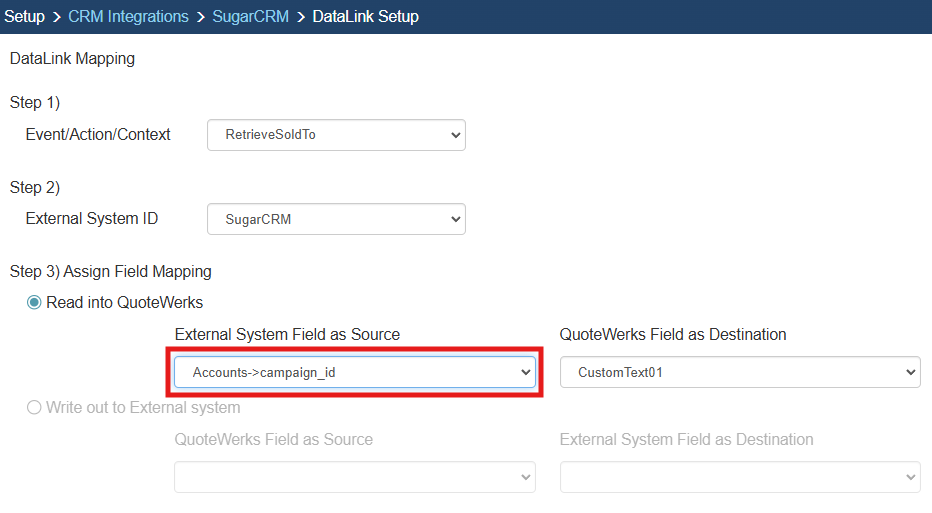Click the empty External System Field as Destination dropdown
Image resolution: width=932 pixels, height=513 pixels.
[x=739, y=477]
